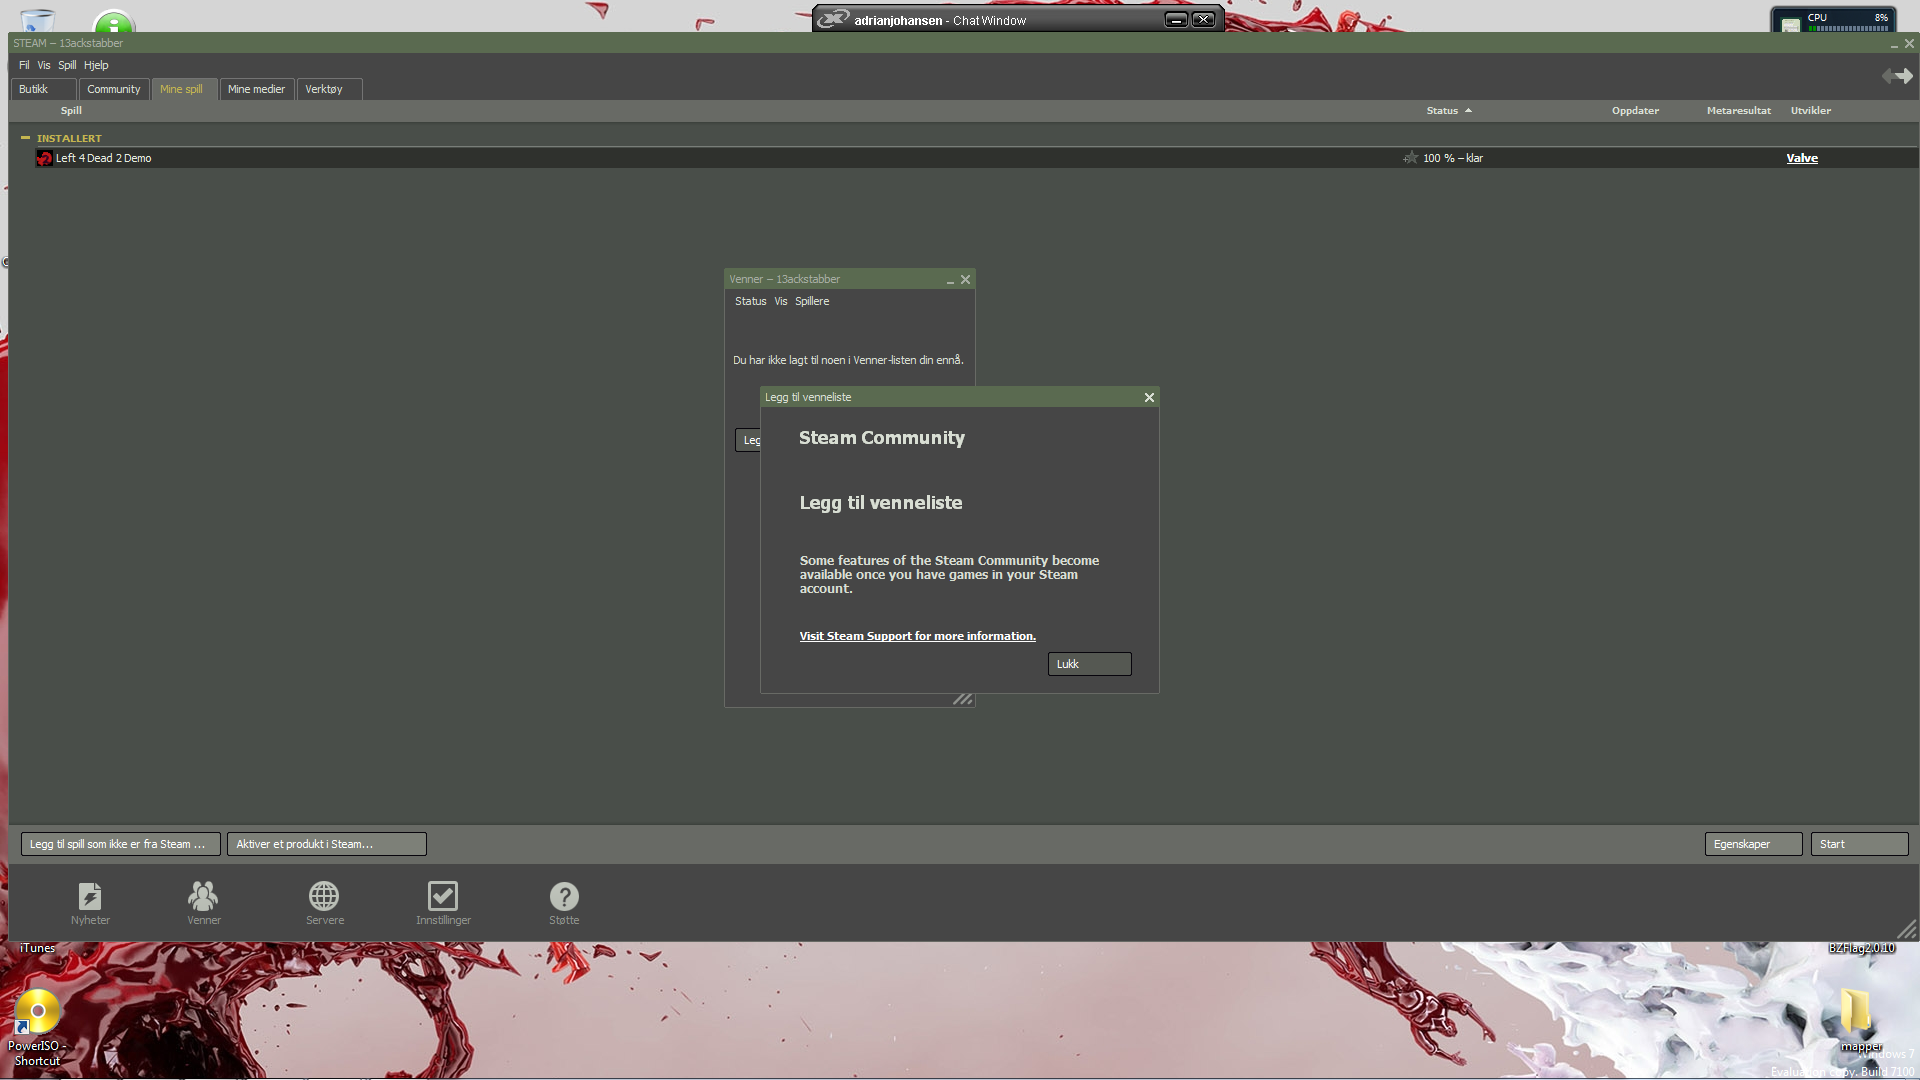1920x1080 pixels.
Task: Click the navigation arrows icon in Steam
Action: 1897,76
